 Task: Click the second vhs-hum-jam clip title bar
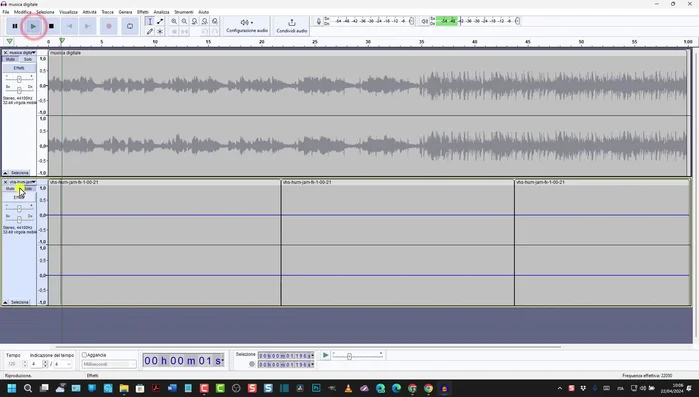click(x=398, y=182)
